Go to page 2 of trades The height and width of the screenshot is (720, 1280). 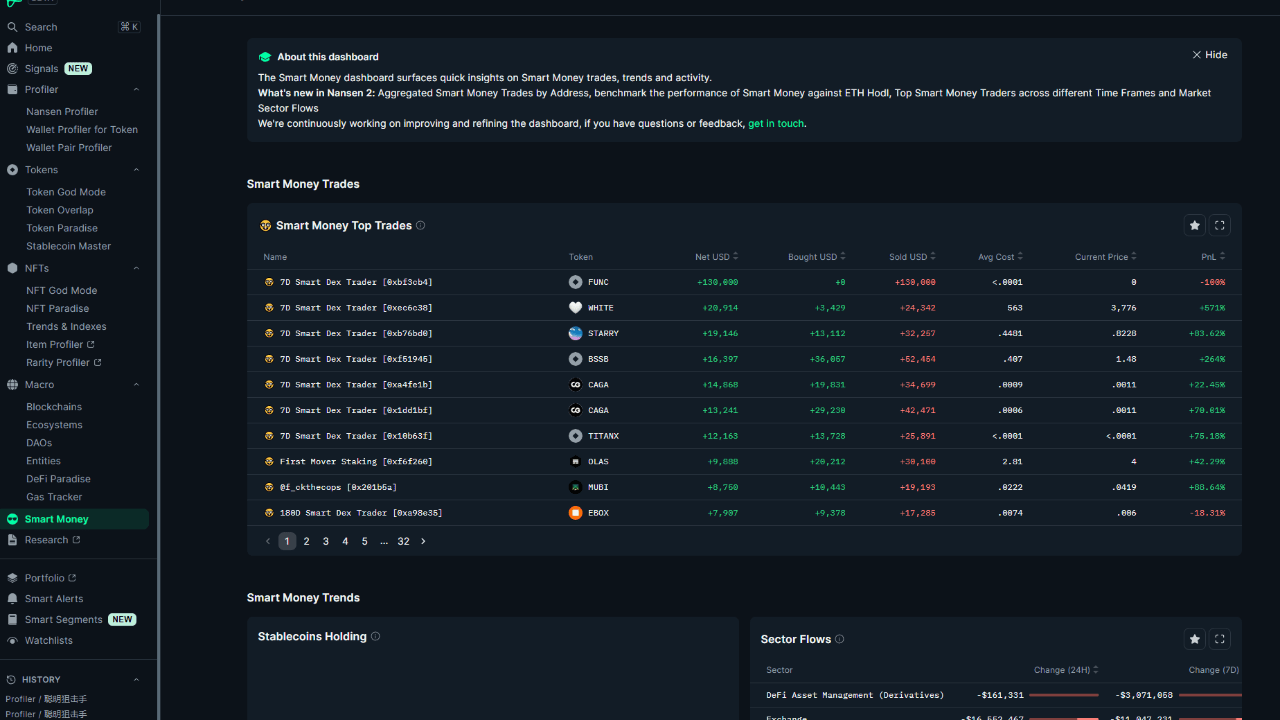click(x=306, y=541)
